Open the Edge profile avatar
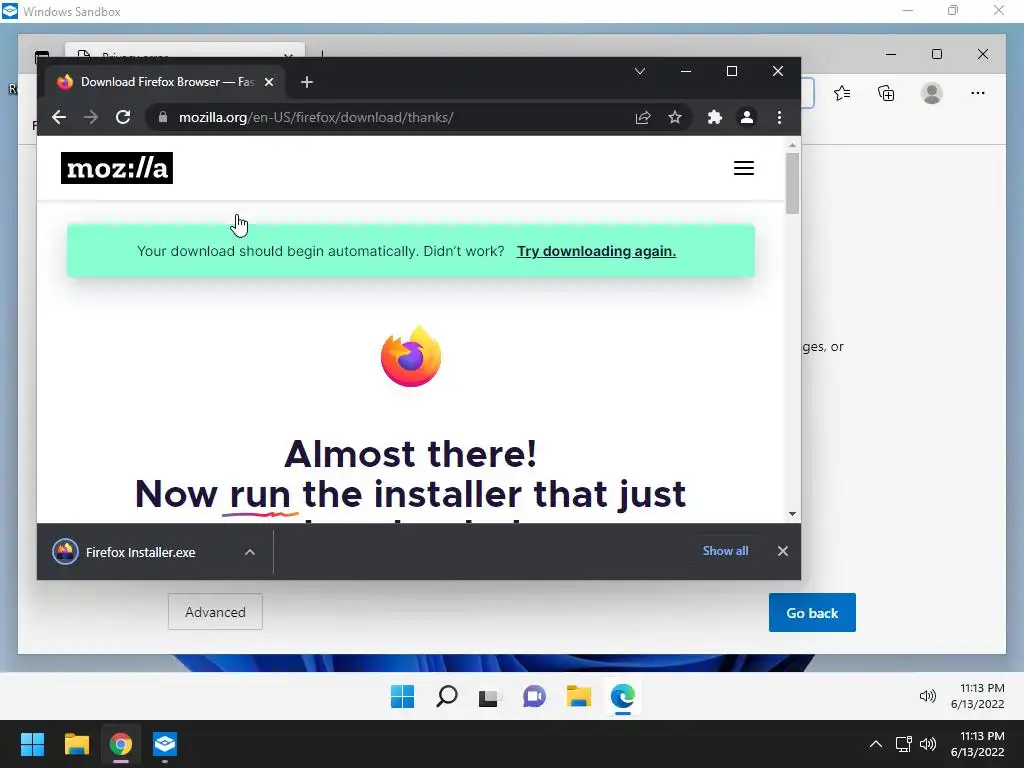The height and width of the screenshot is (768, 1024). point(931,93)
